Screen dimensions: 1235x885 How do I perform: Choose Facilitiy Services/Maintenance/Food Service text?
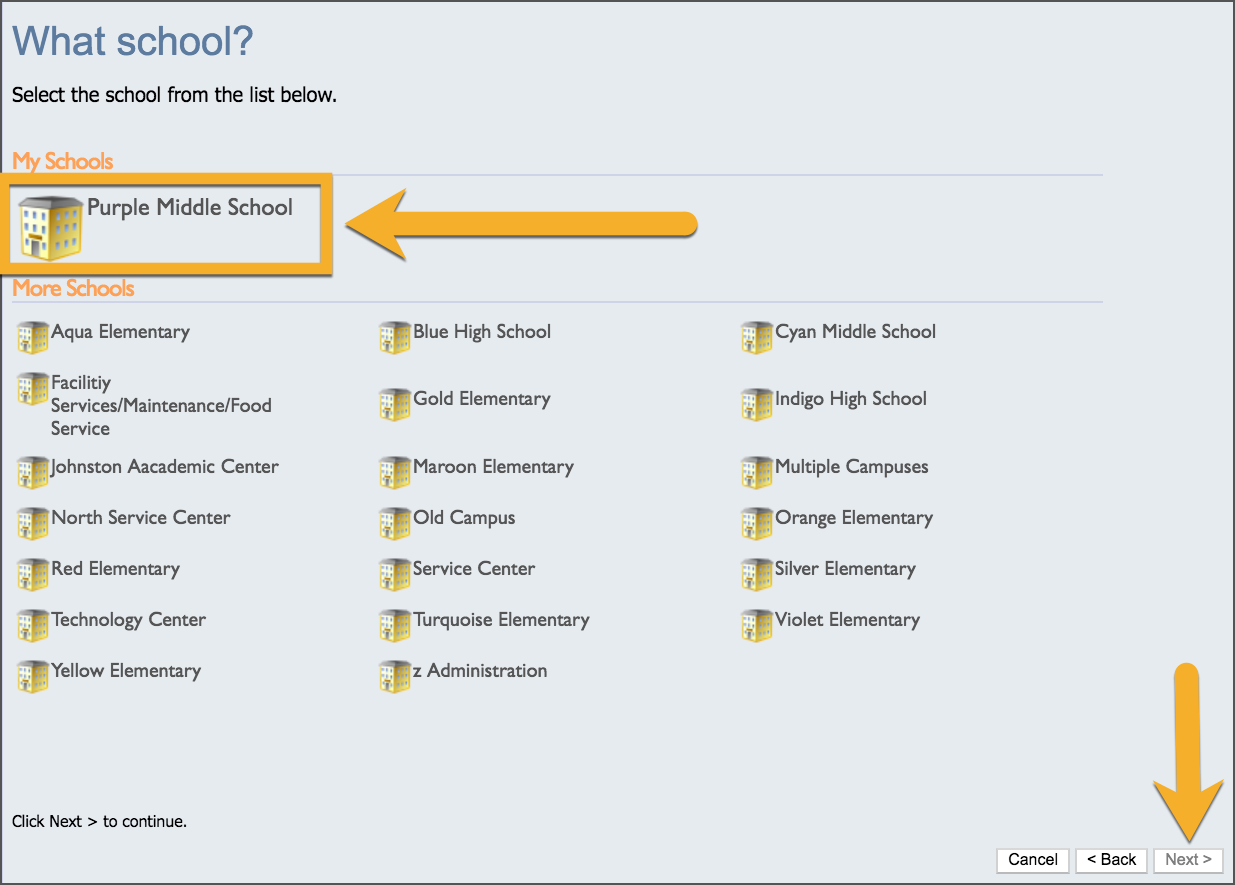coord(161,405)
